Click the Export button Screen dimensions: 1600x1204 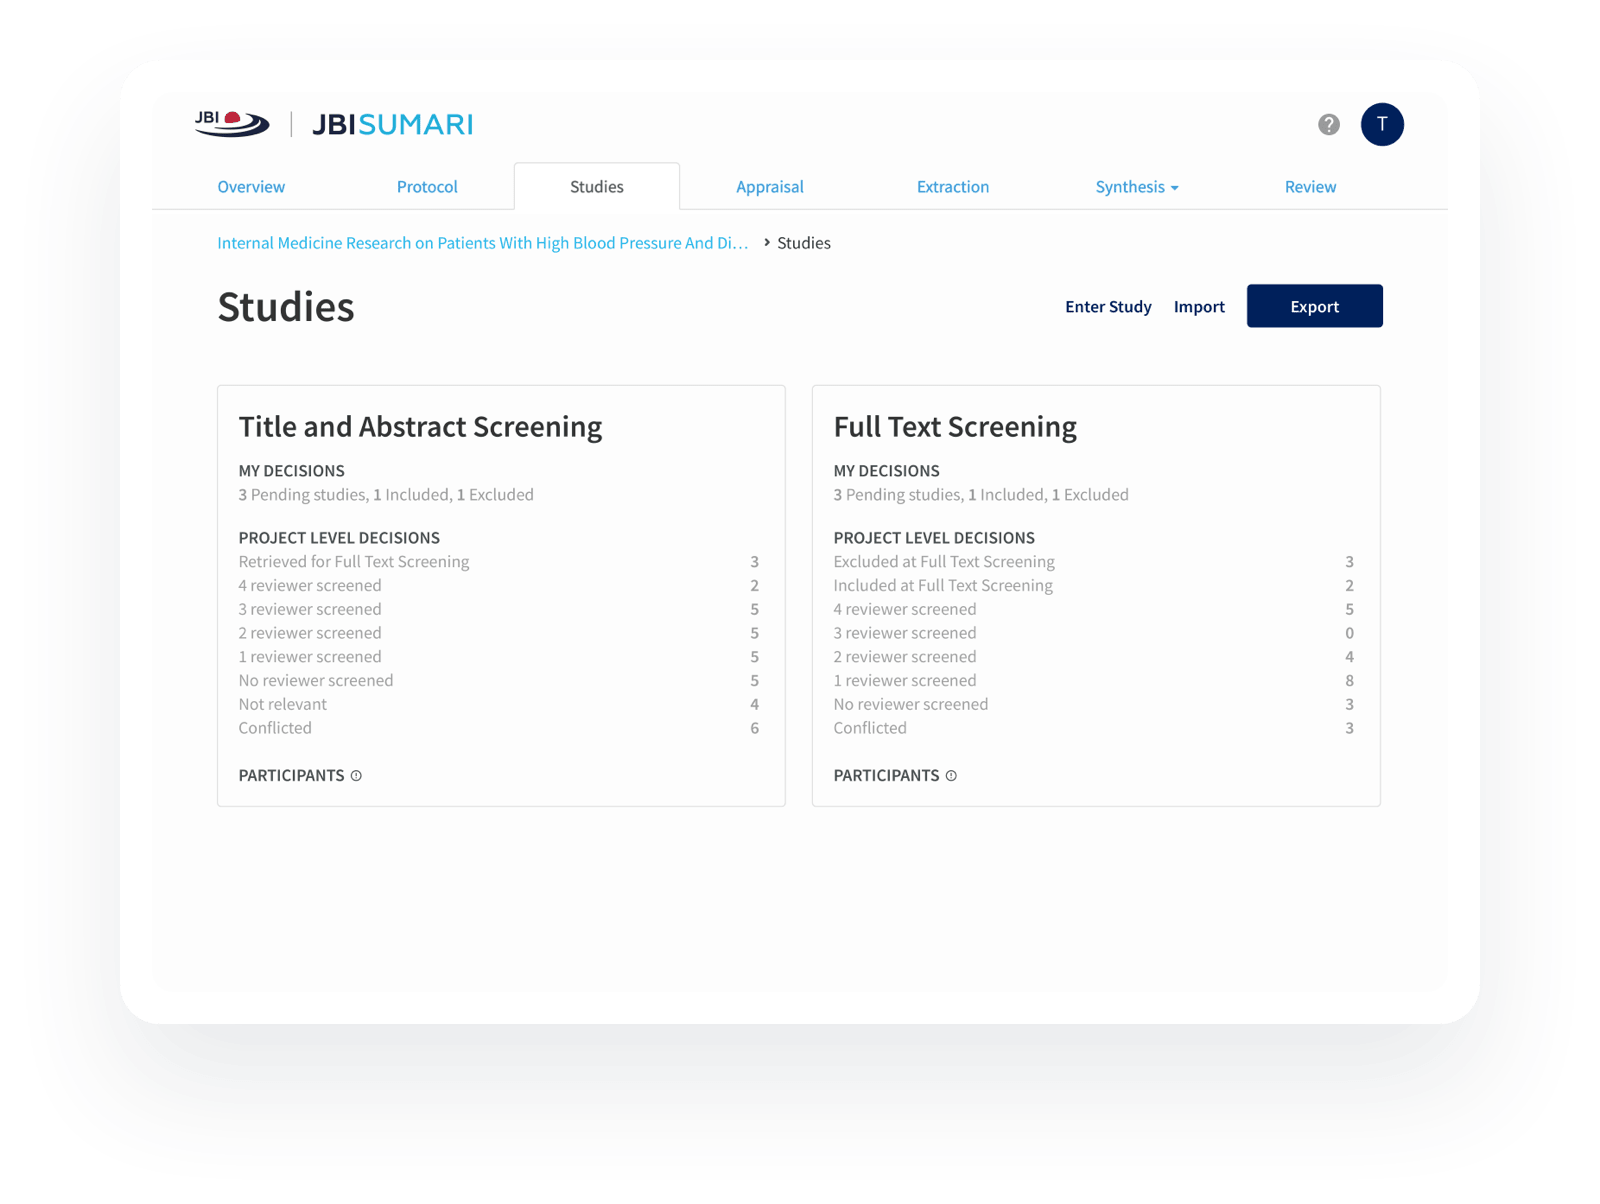pyautogui.click(x=1314, y=306)
